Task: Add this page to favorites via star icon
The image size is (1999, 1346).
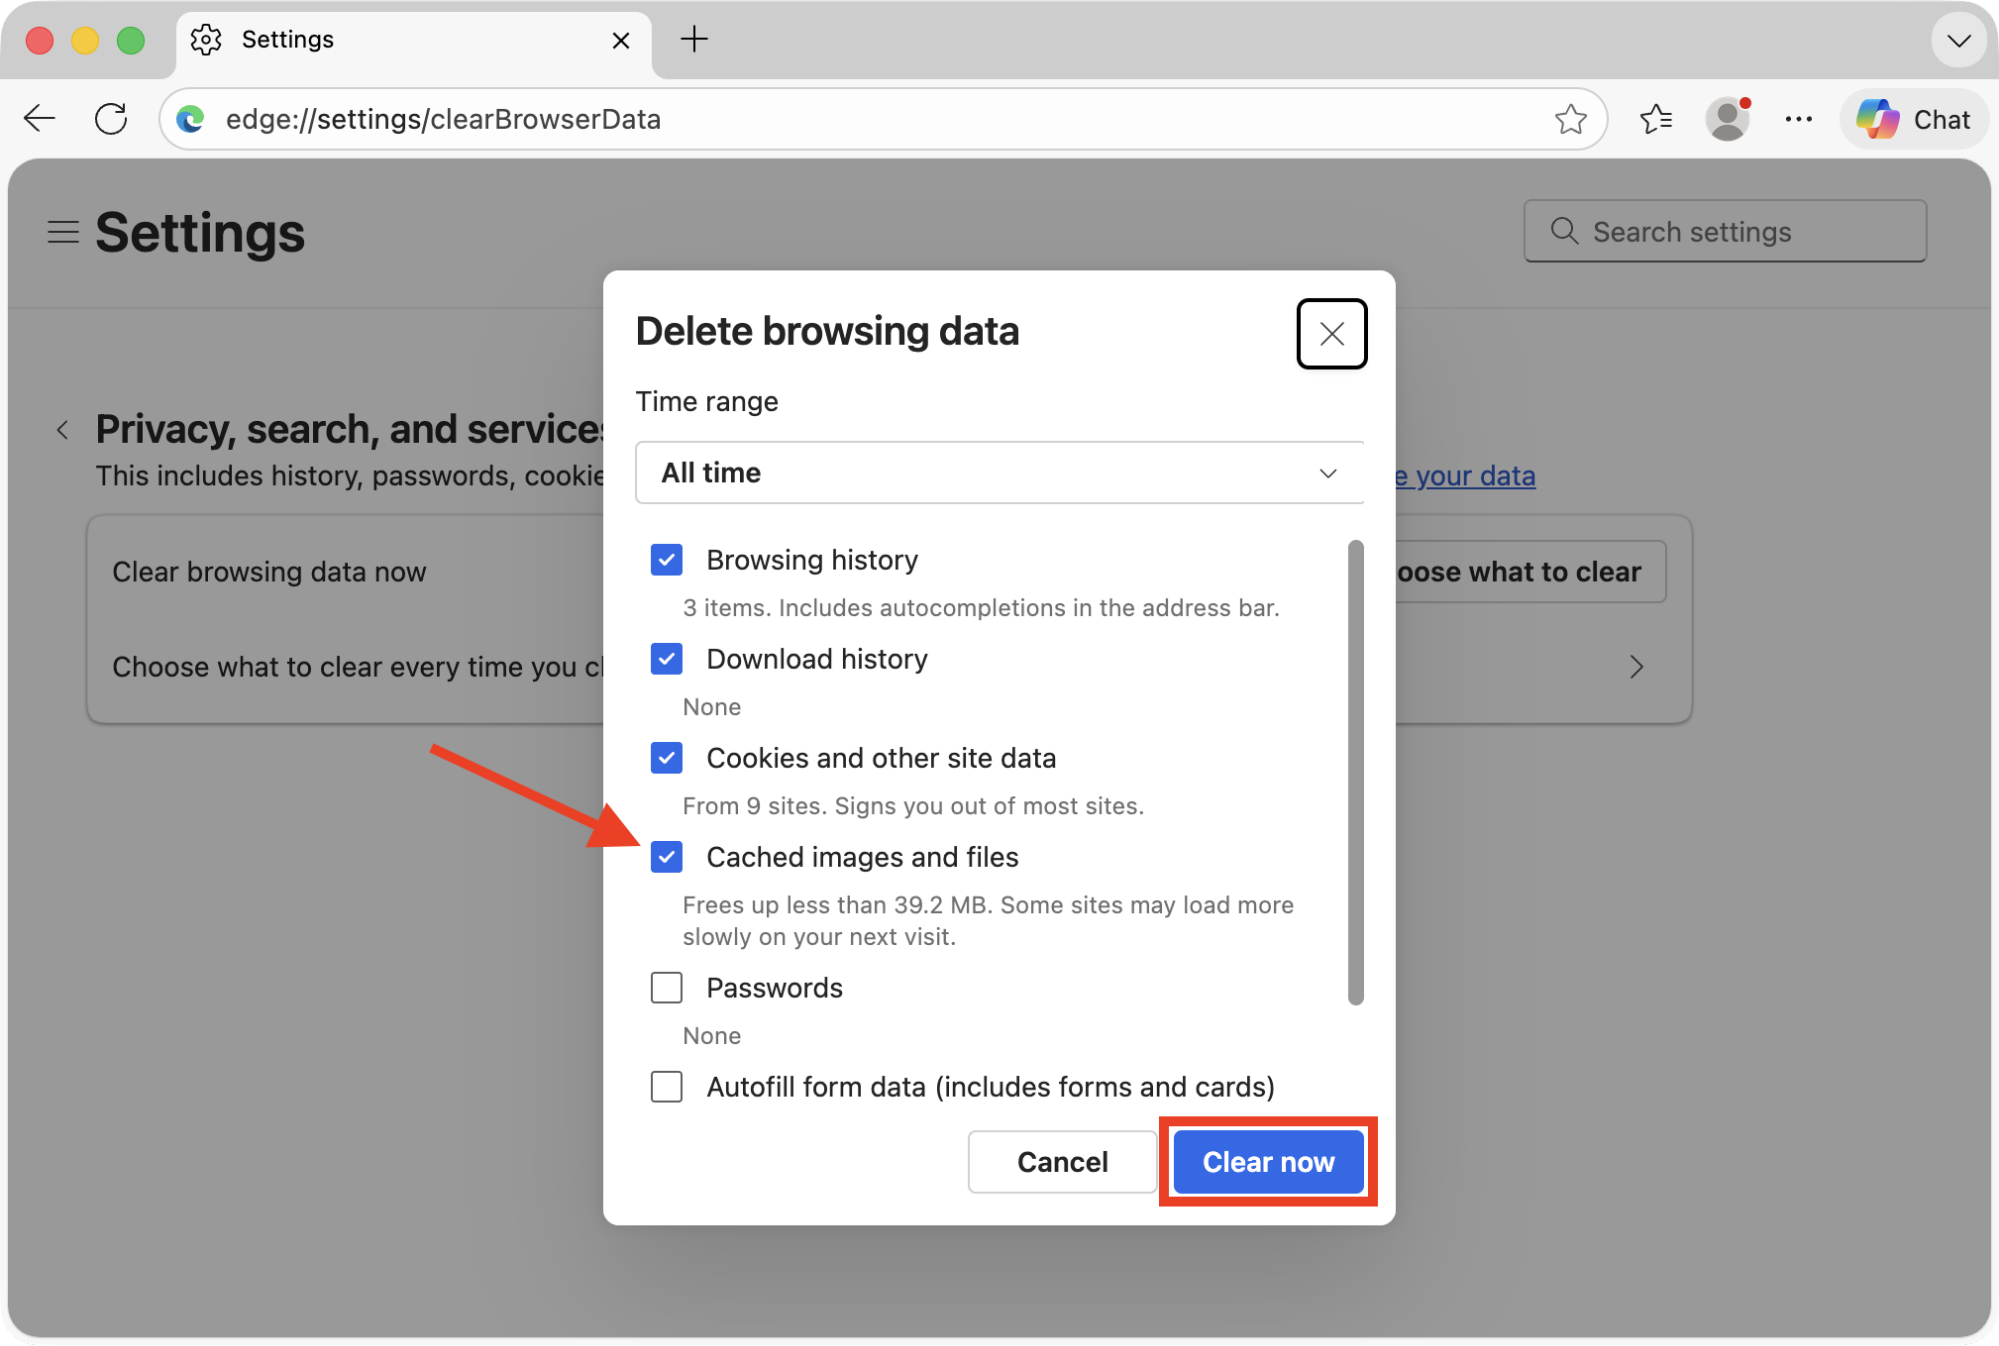Action: (x=1572, y=118)
